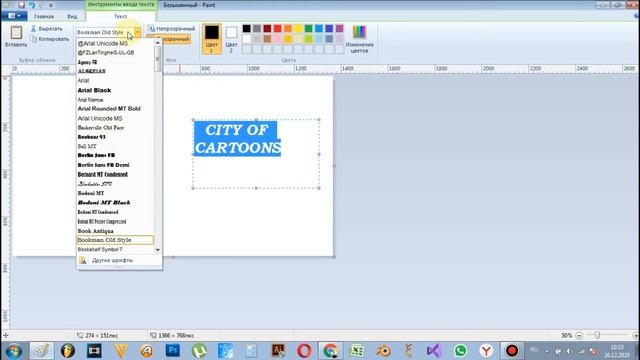Activate Color 1 (Цвет 1) black box
This screenshot has width=640, height=360.
tap(211, 39)
